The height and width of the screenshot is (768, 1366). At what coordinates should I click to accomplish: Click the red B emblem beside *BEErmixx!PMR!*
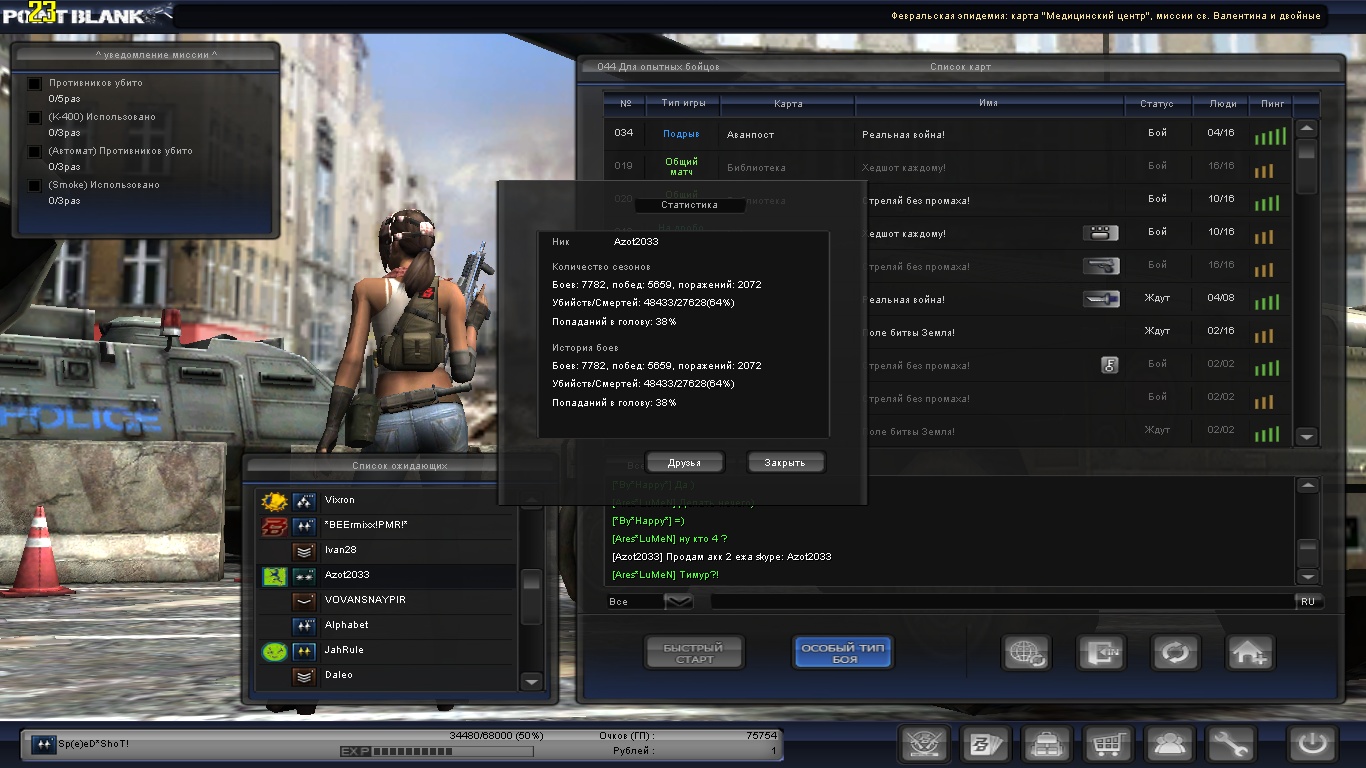[x=275, y=525]
